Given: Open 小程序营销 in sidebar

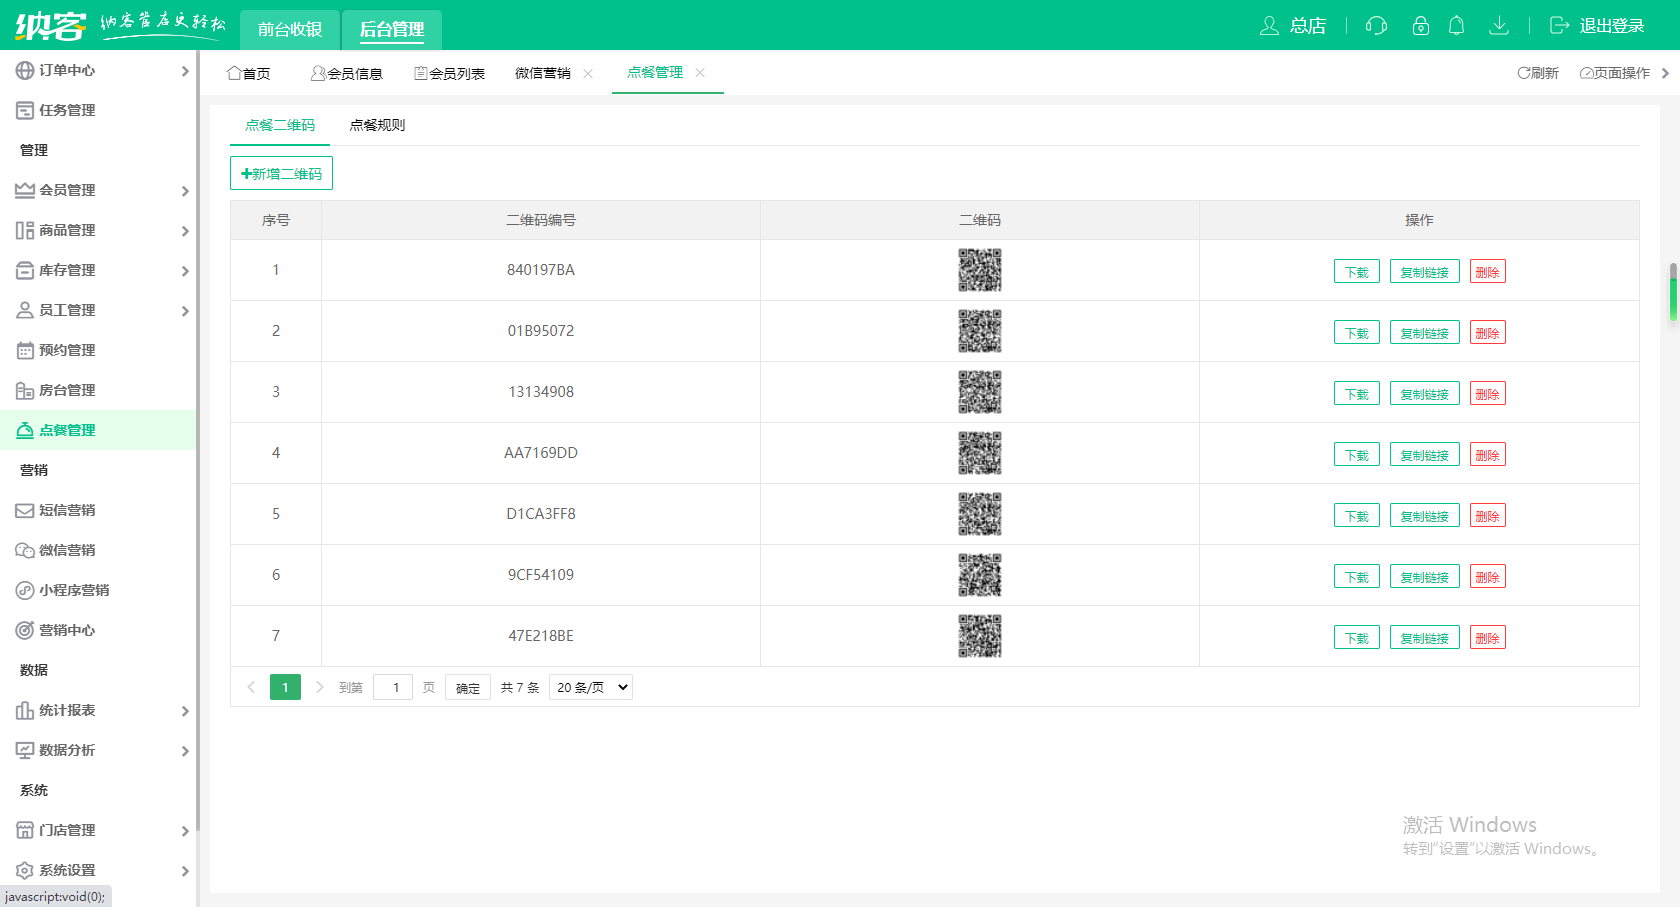Looking at the screenshot, I should 98,590.
